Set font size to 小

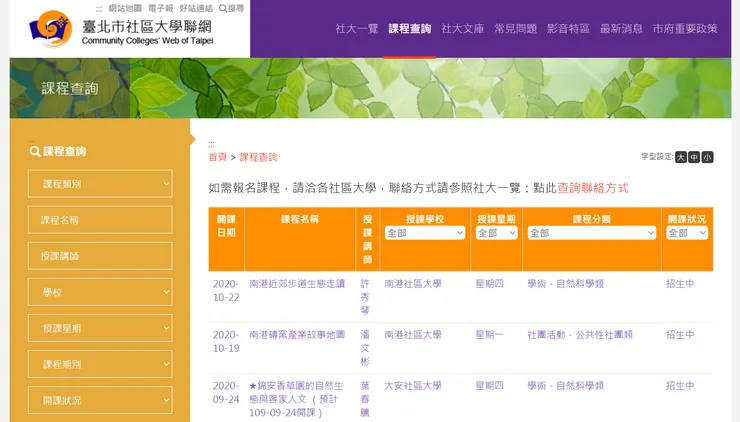(x=707, y=157)
